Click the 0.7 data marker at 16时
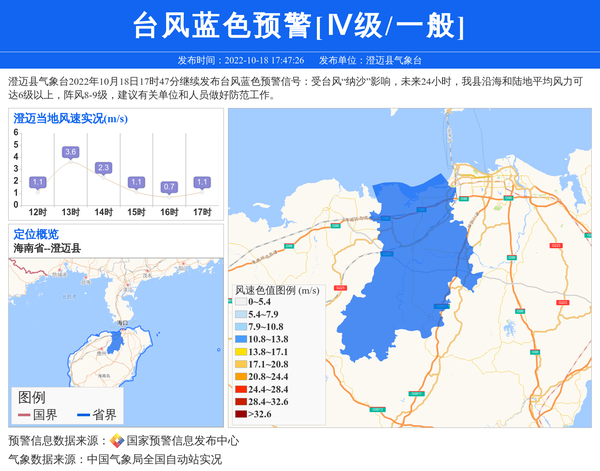The width and height of the screenshot is (600, 471). click(x=169, y=187)
